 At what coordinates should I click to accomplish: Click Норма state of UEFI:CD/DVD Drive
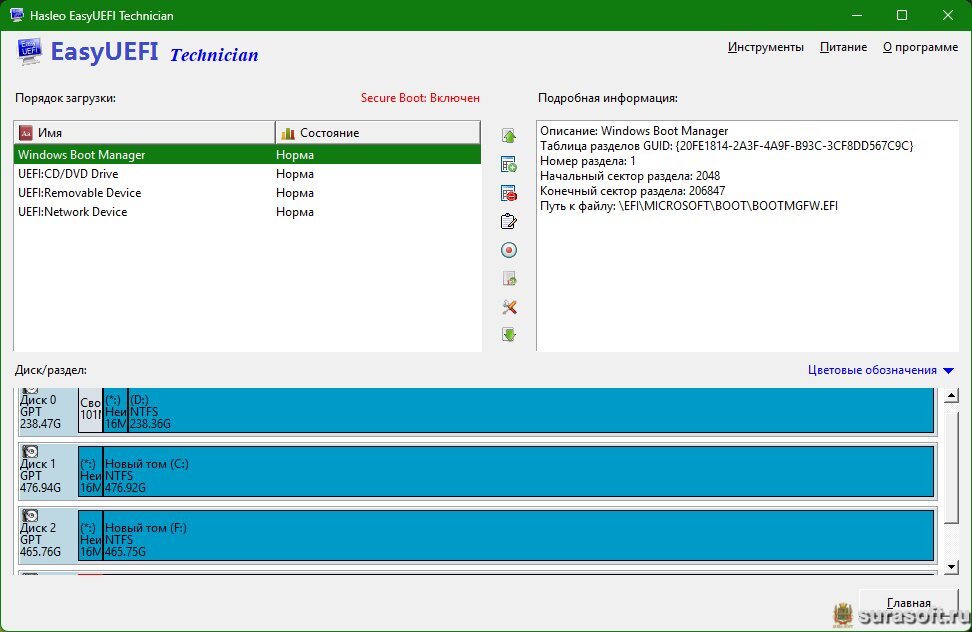tap(295, 174)
